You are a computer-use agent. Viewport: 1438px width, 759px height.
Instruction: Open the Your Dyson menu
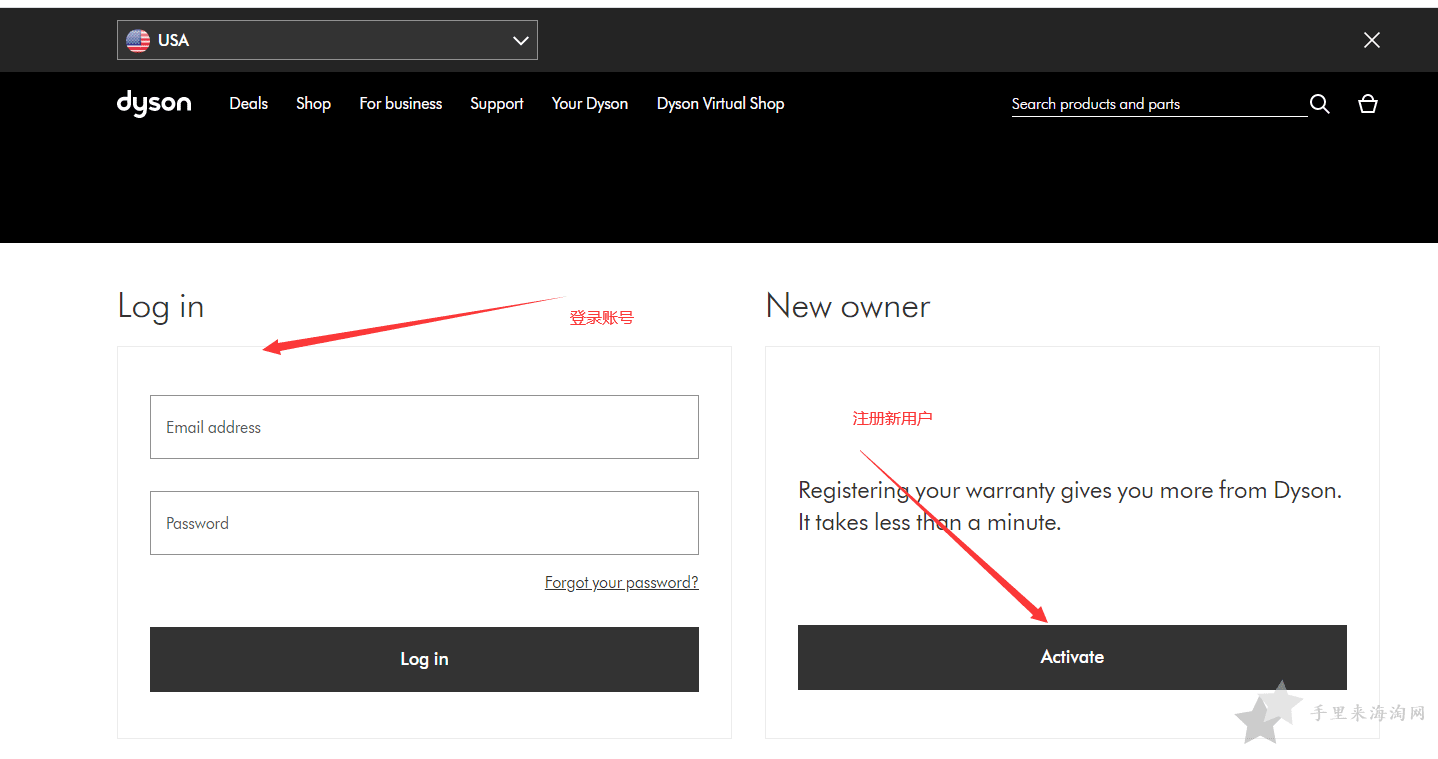590,103
